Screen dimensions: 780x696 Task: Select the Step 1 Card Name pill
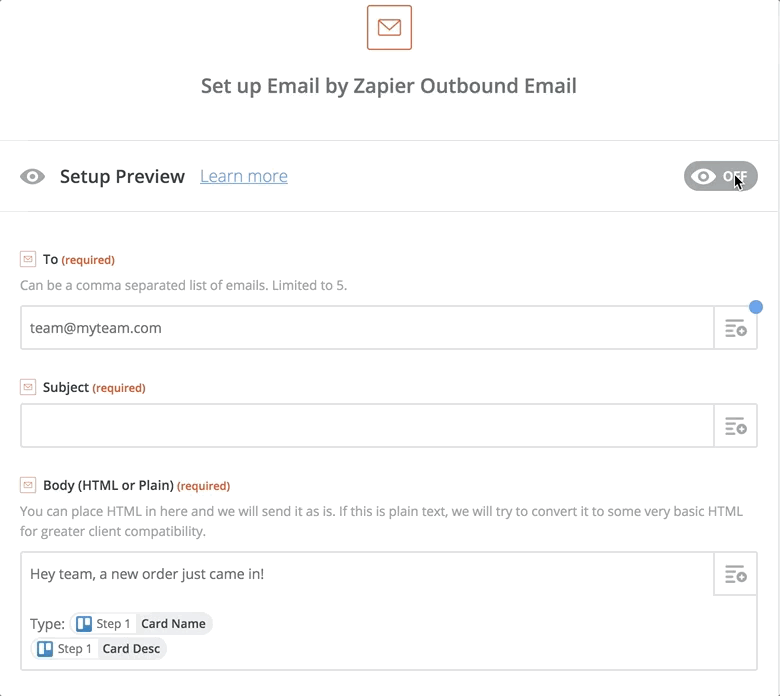pos(141,623)
